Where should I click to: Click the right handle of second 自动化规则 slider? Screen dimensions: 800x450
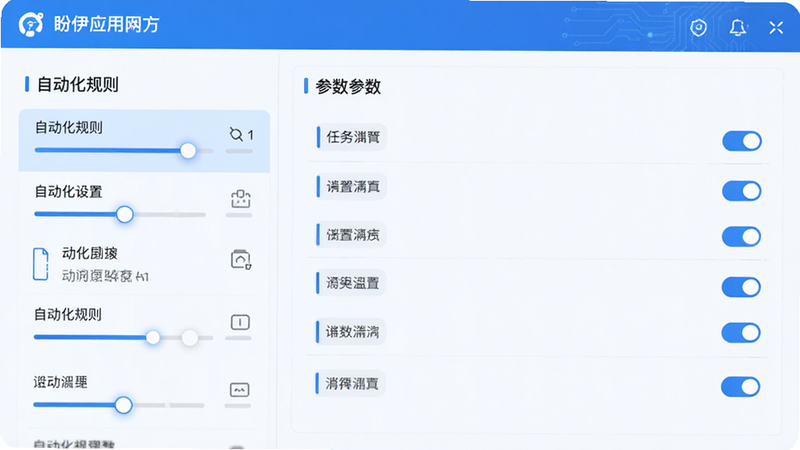click(x=190, y=337)
